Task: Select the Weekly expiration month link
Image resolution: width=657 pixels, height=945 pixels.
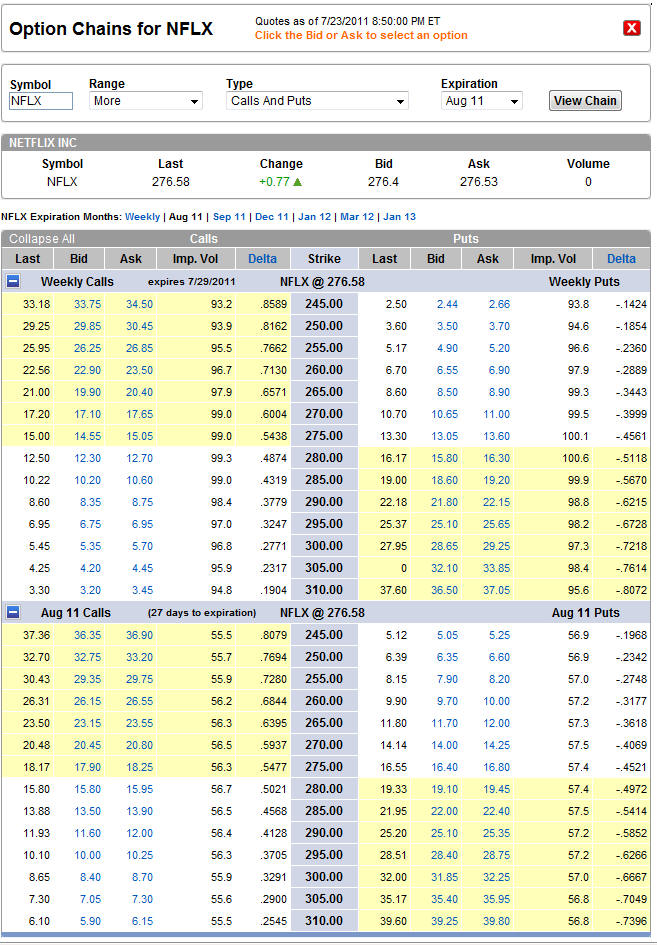Action: (142, 216)
